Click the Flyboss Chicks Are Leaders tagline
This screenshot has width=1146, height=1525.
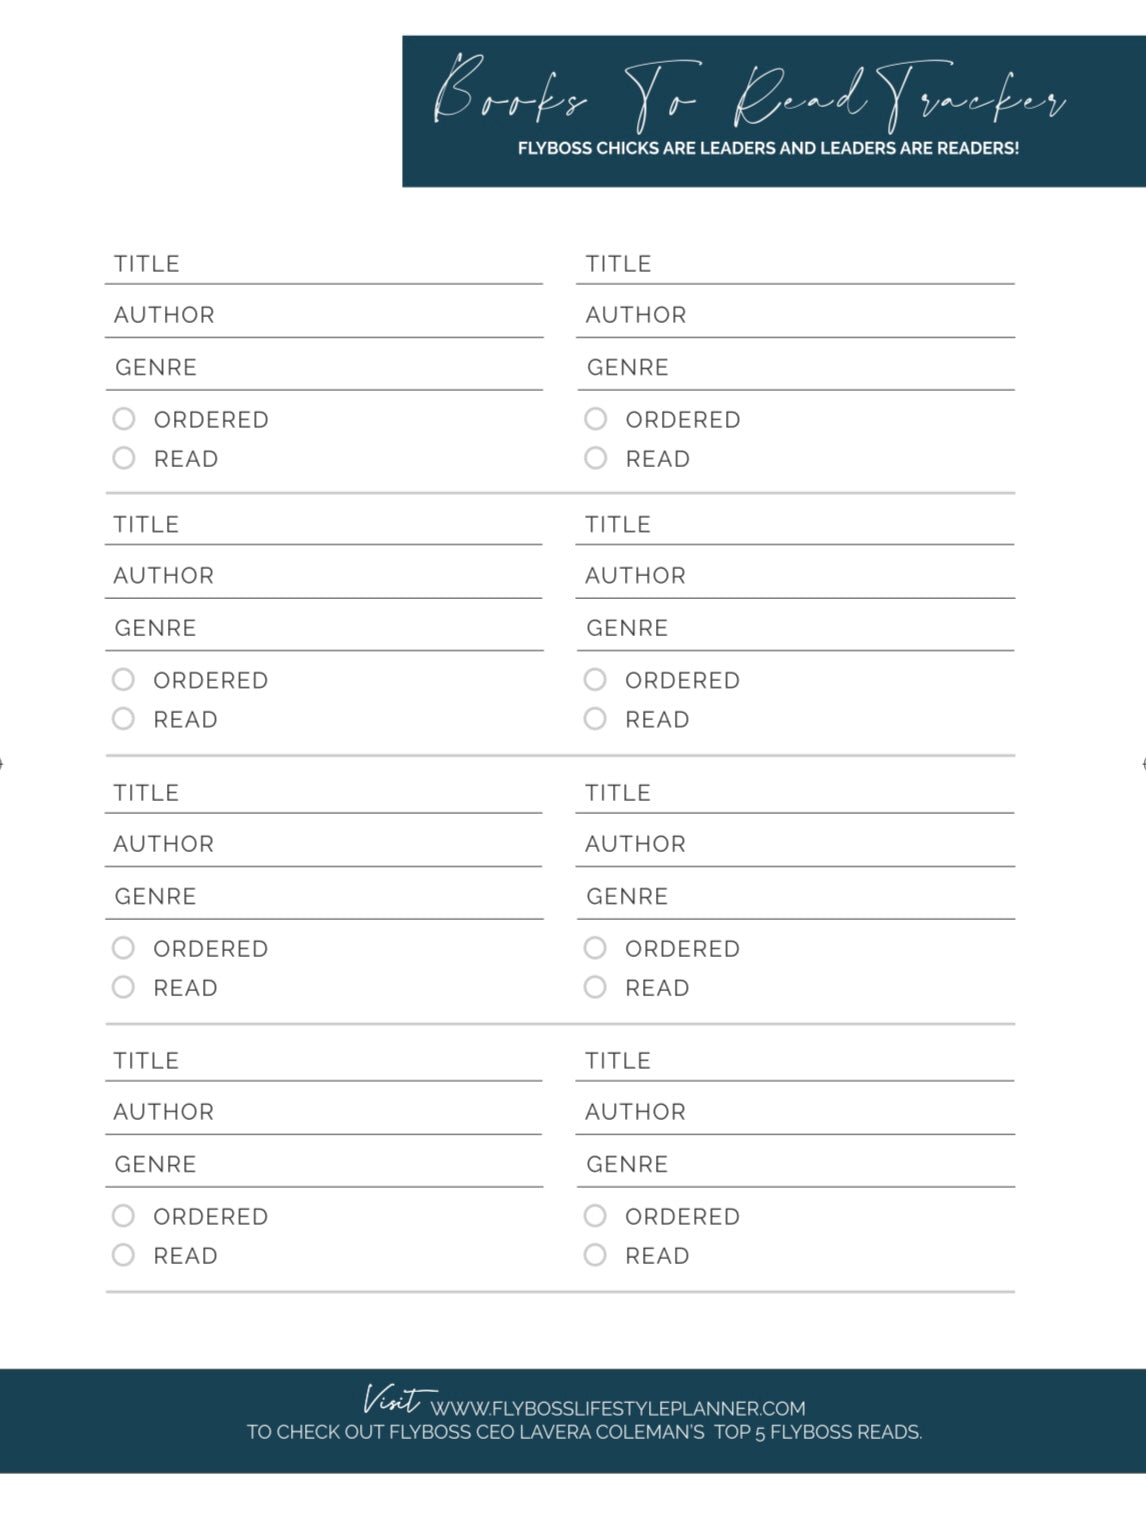click(768, 149)
